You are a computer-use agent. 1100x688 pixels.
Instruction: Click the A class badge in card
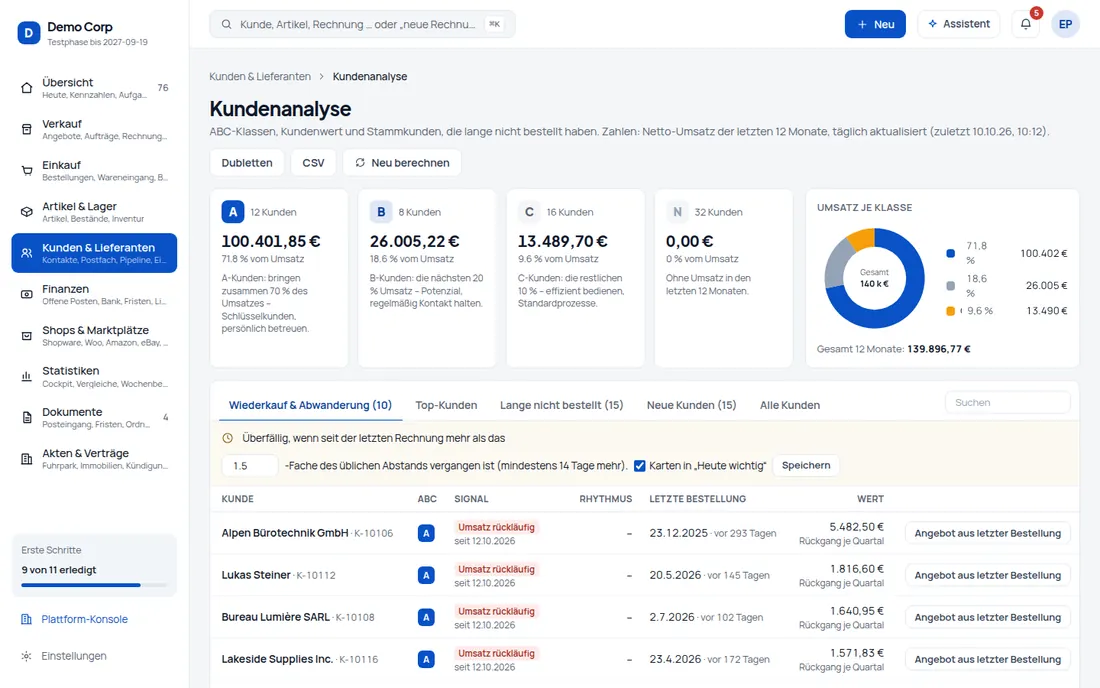click(233, 212)
